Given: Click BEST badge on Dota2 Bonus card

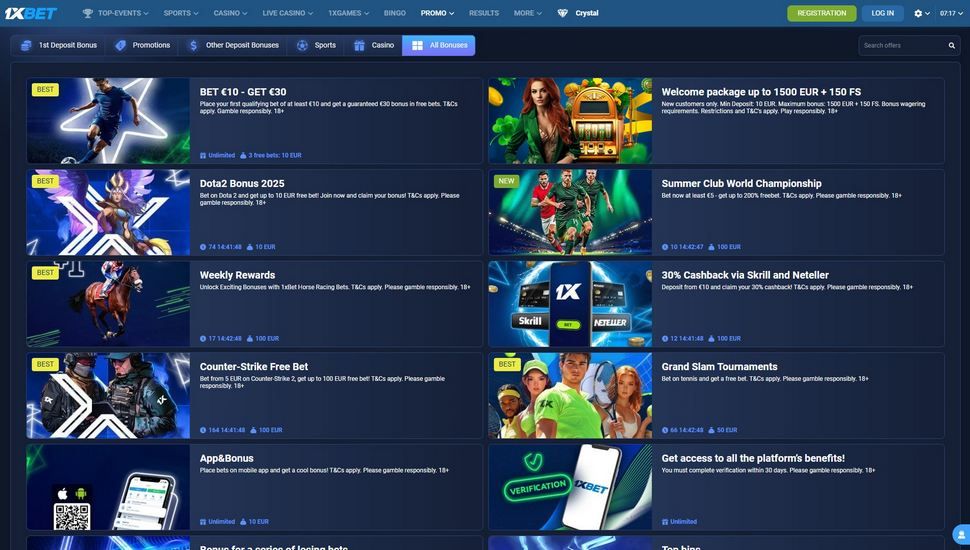Looking at the screenshot, I should pyautogui.click(x=45, y=181).
